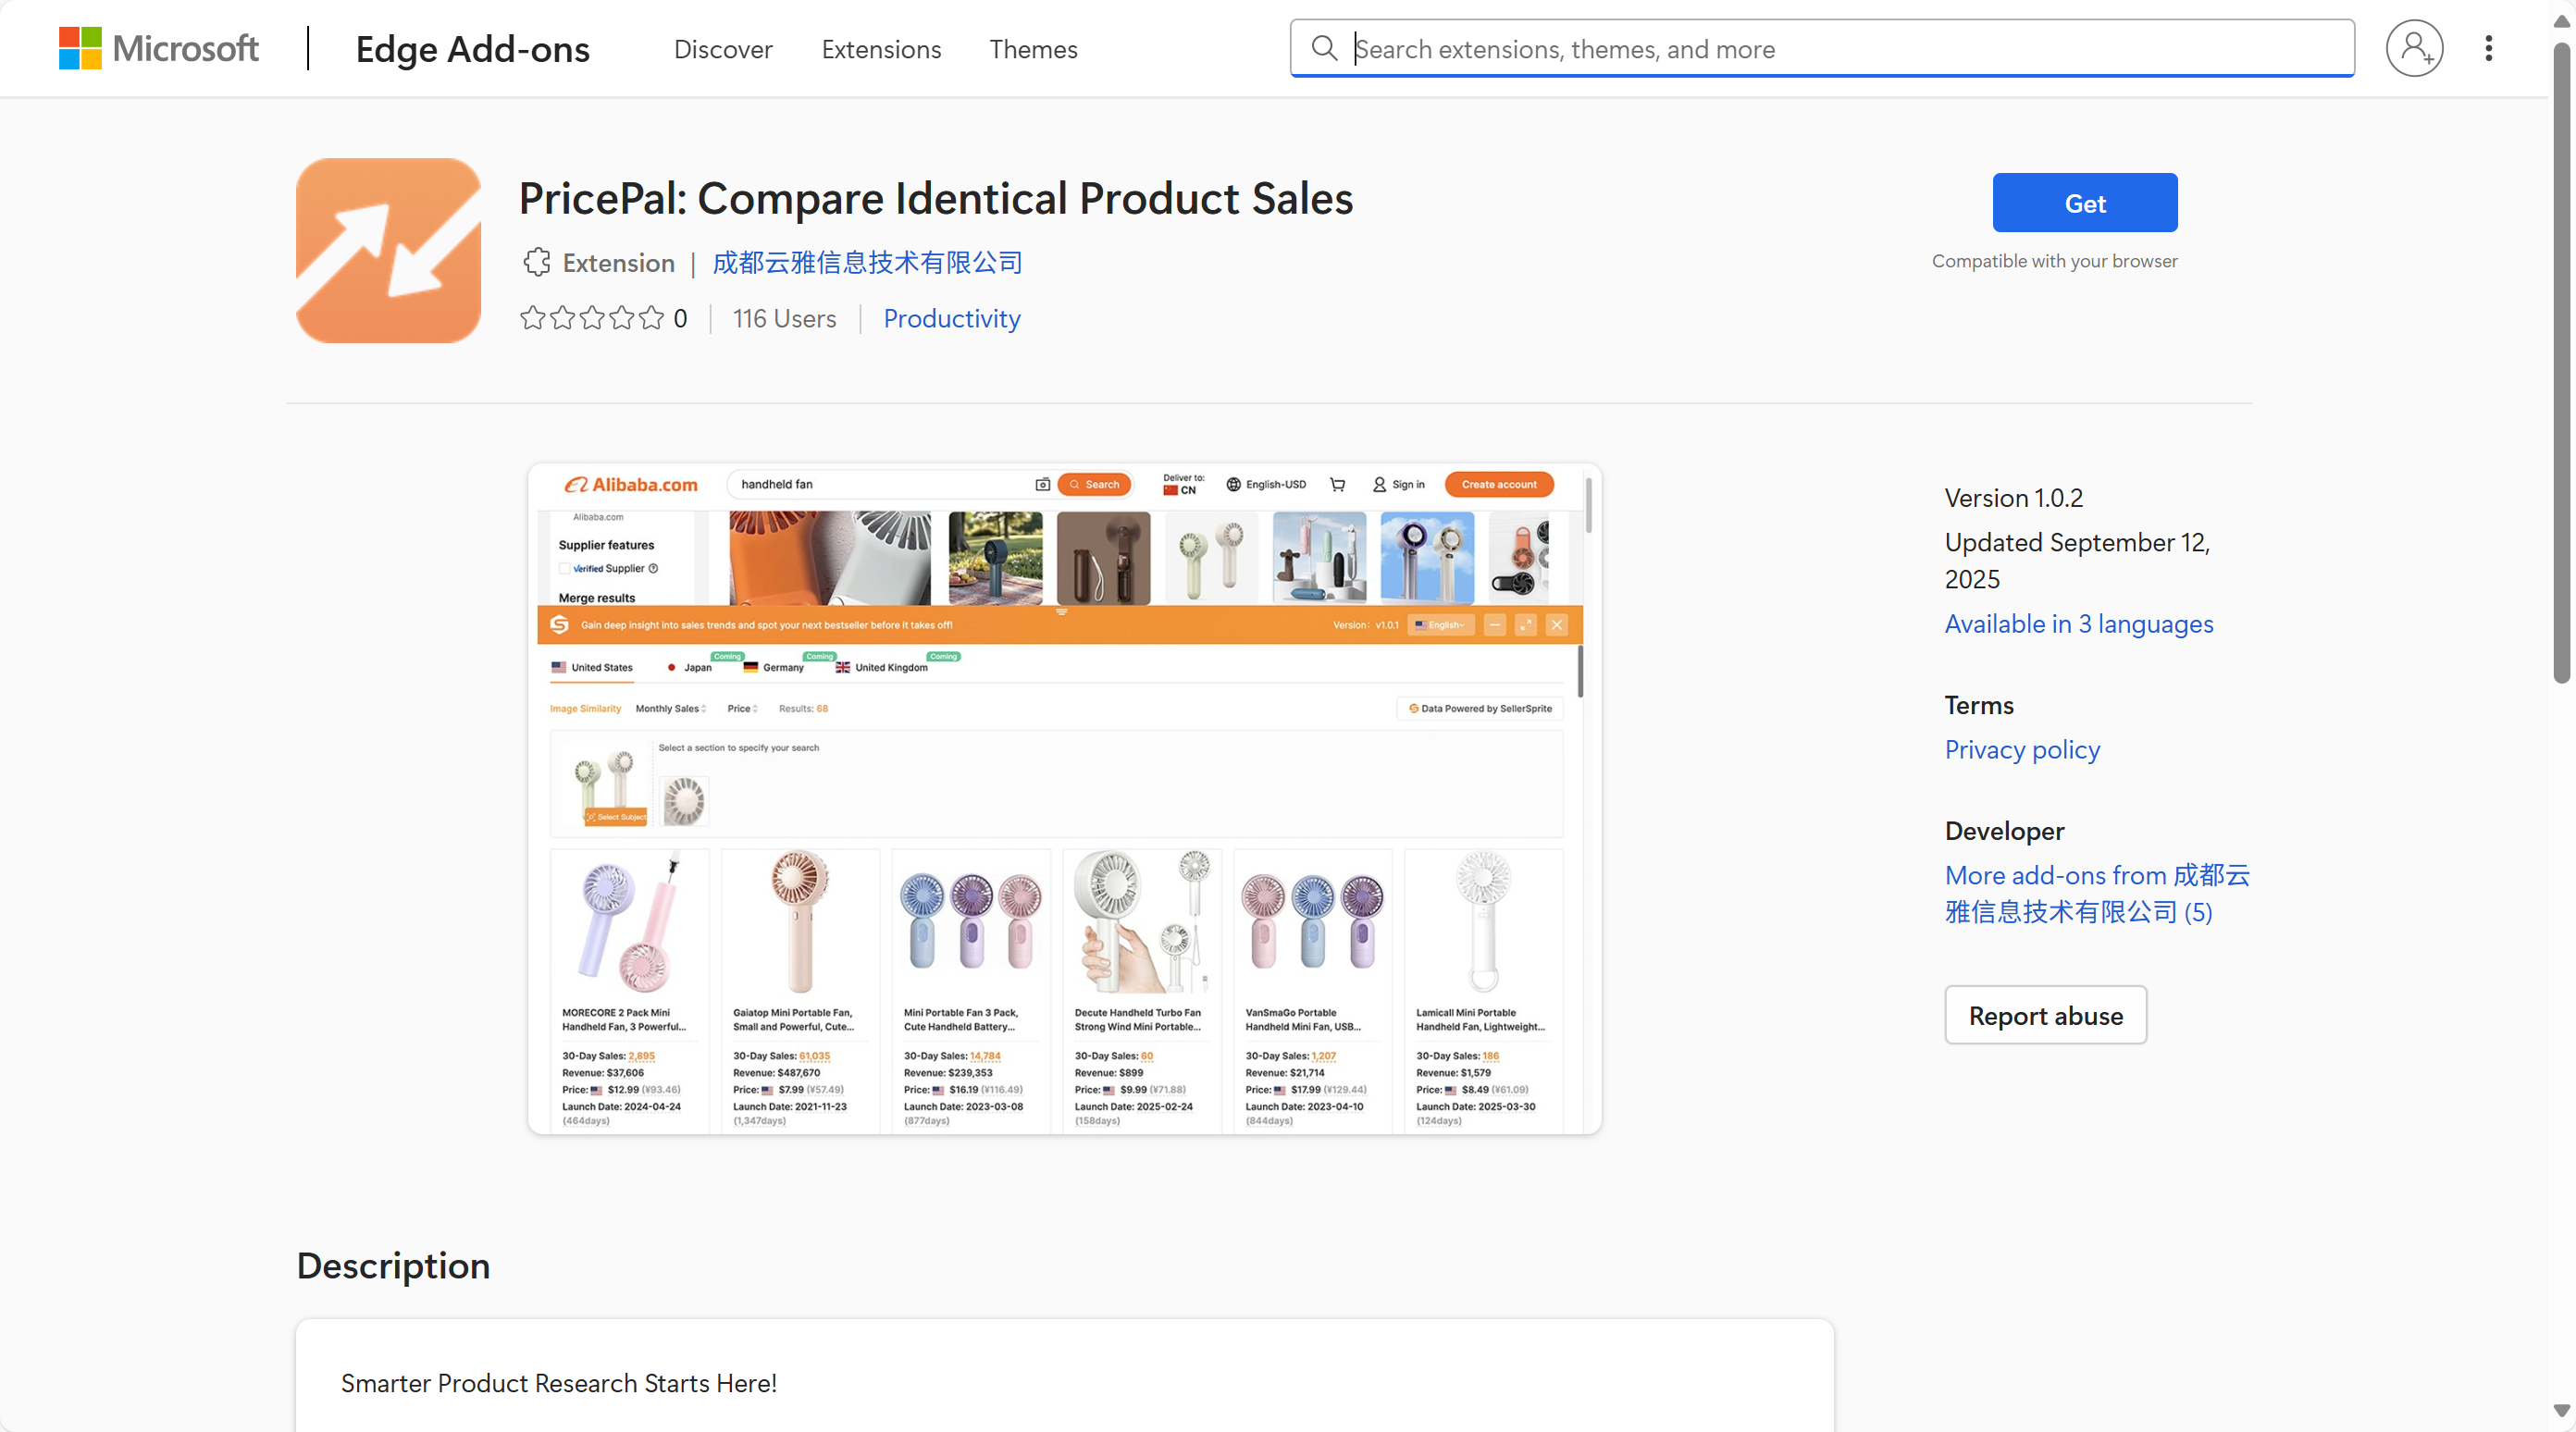Viewport: 2576px width, 1432px height.
Task: Click the Report abuse button
Action: [x=2045, y=1015]
